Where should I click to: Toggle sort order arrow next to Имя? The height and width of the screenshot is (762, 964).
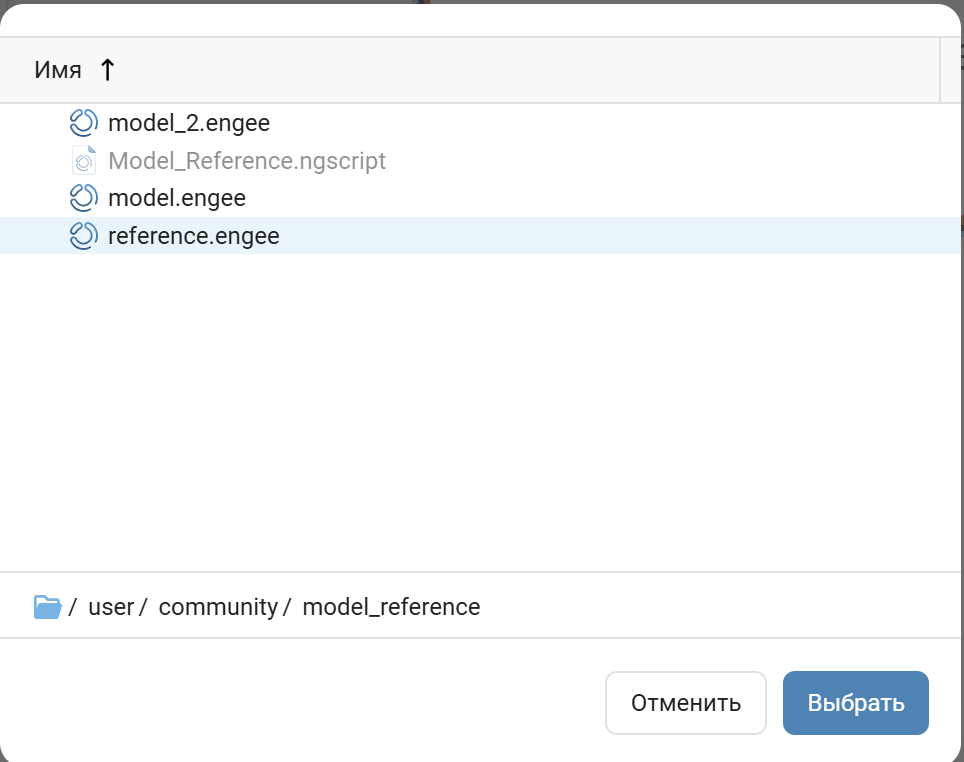107,69
